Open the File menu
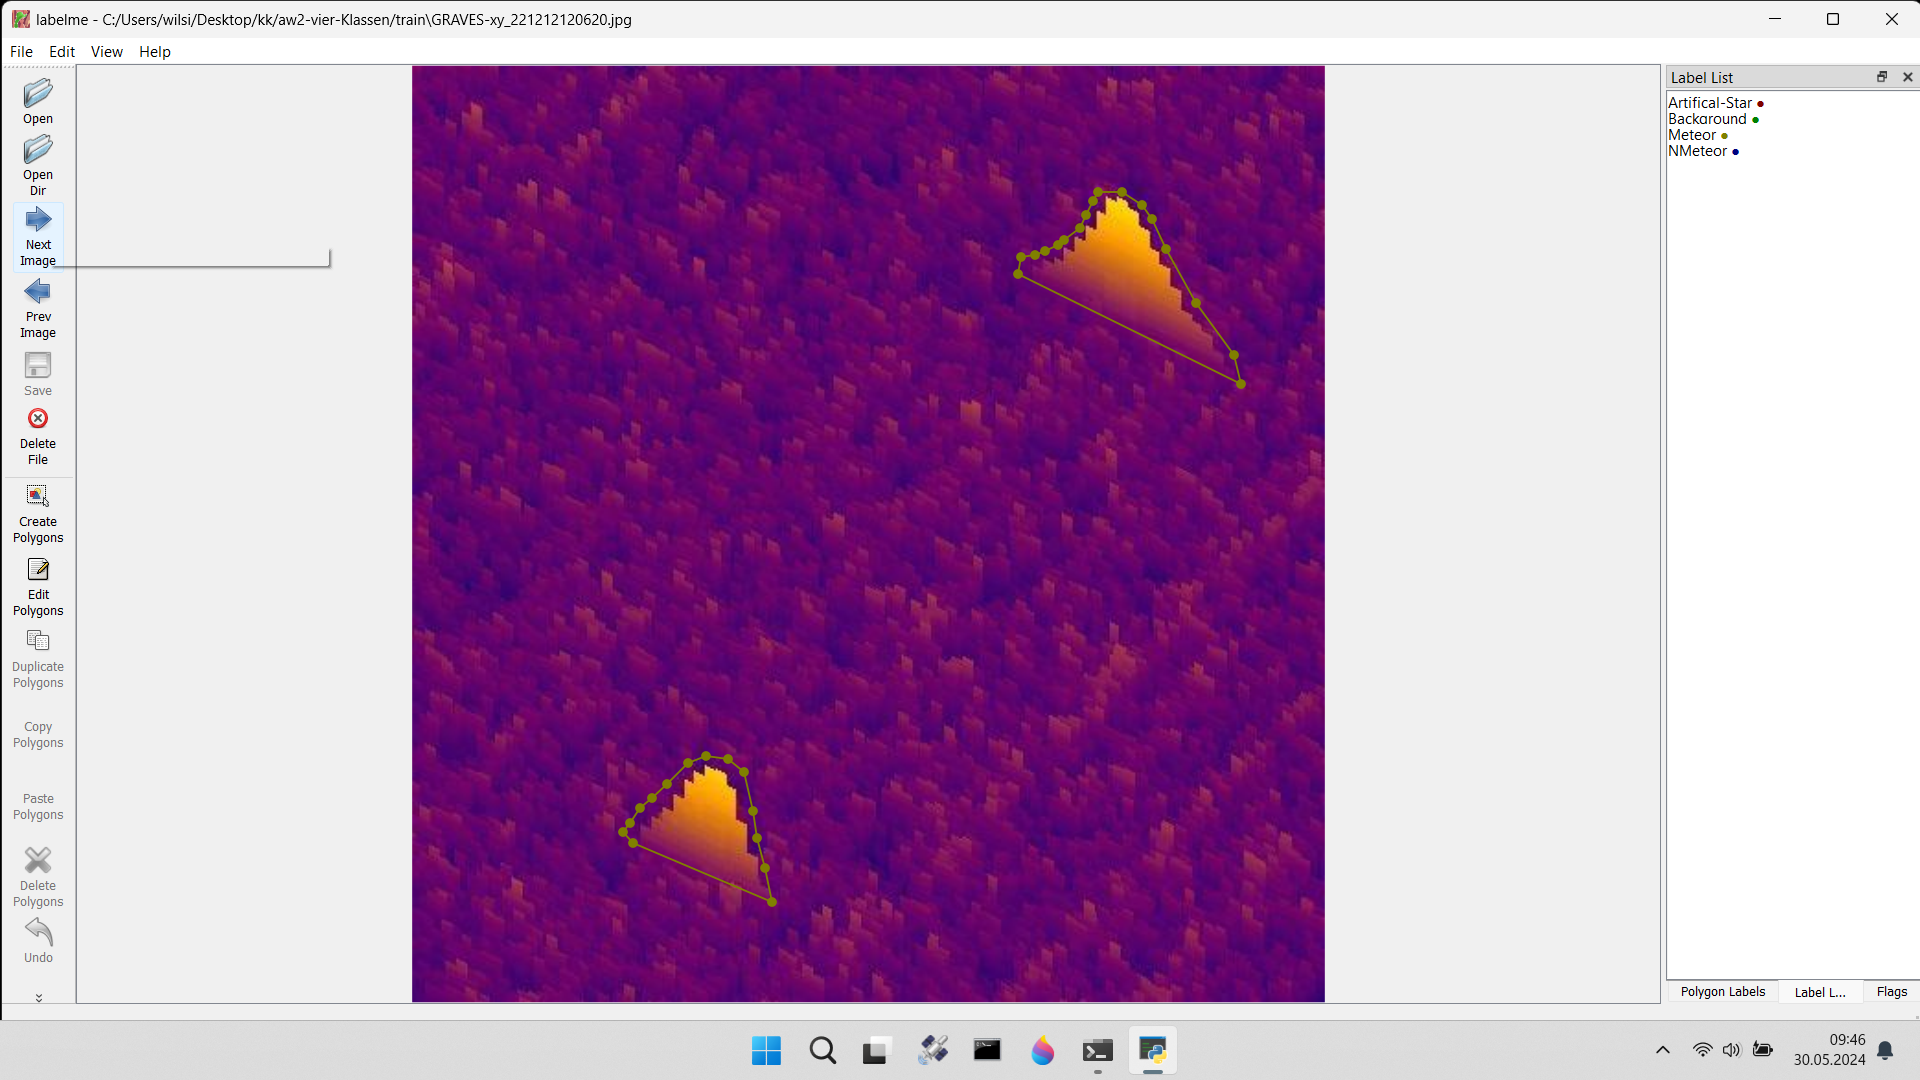The height and width of the screenshot is (1080, 1920). tap(21, 52)
